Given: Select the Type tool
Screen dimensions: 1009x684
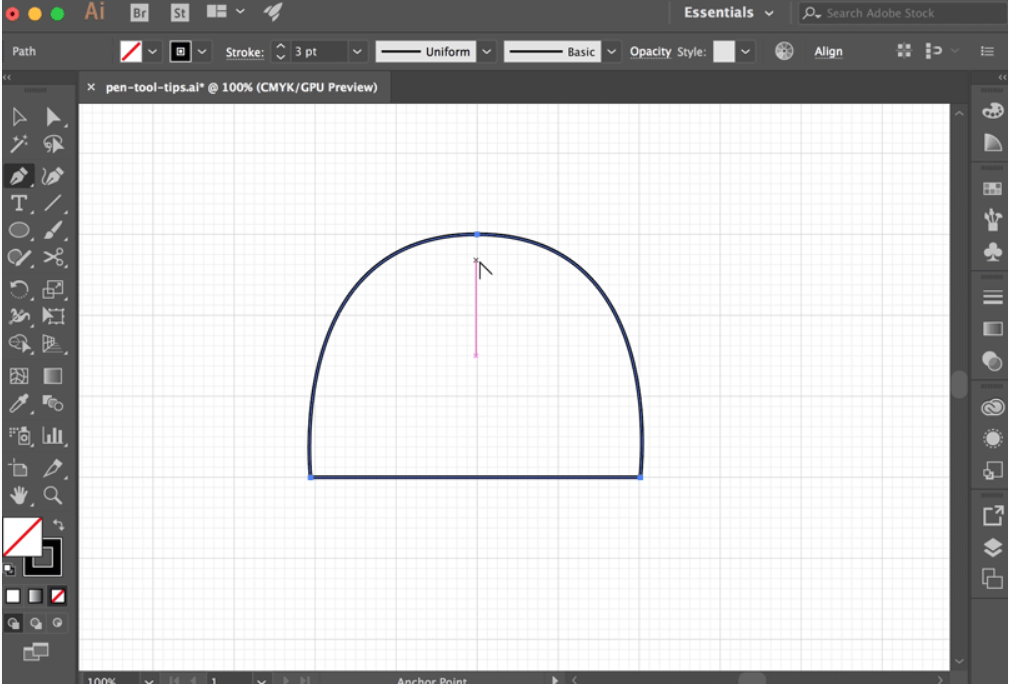Looking at the screenshot, I should pos(18,204).
